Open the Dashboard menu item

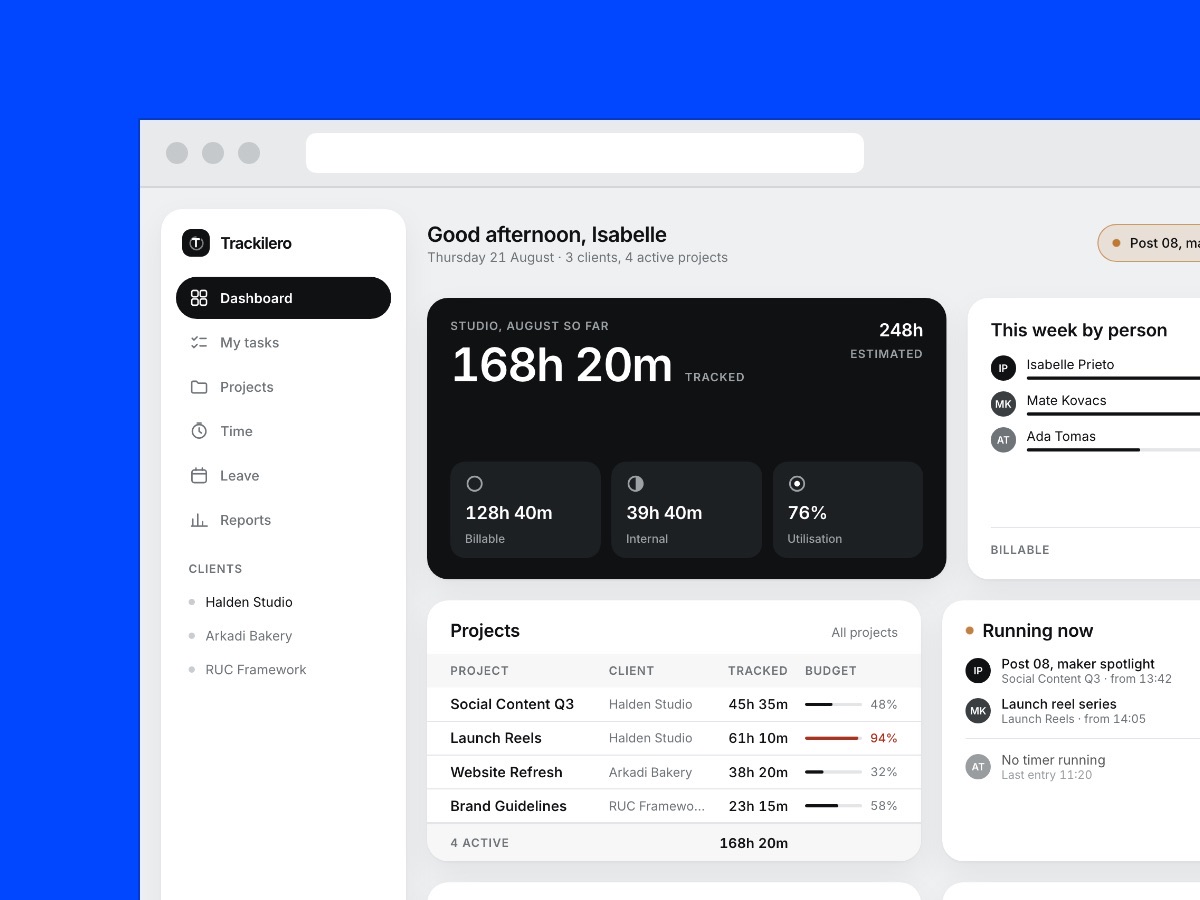[x=283, y=298]
